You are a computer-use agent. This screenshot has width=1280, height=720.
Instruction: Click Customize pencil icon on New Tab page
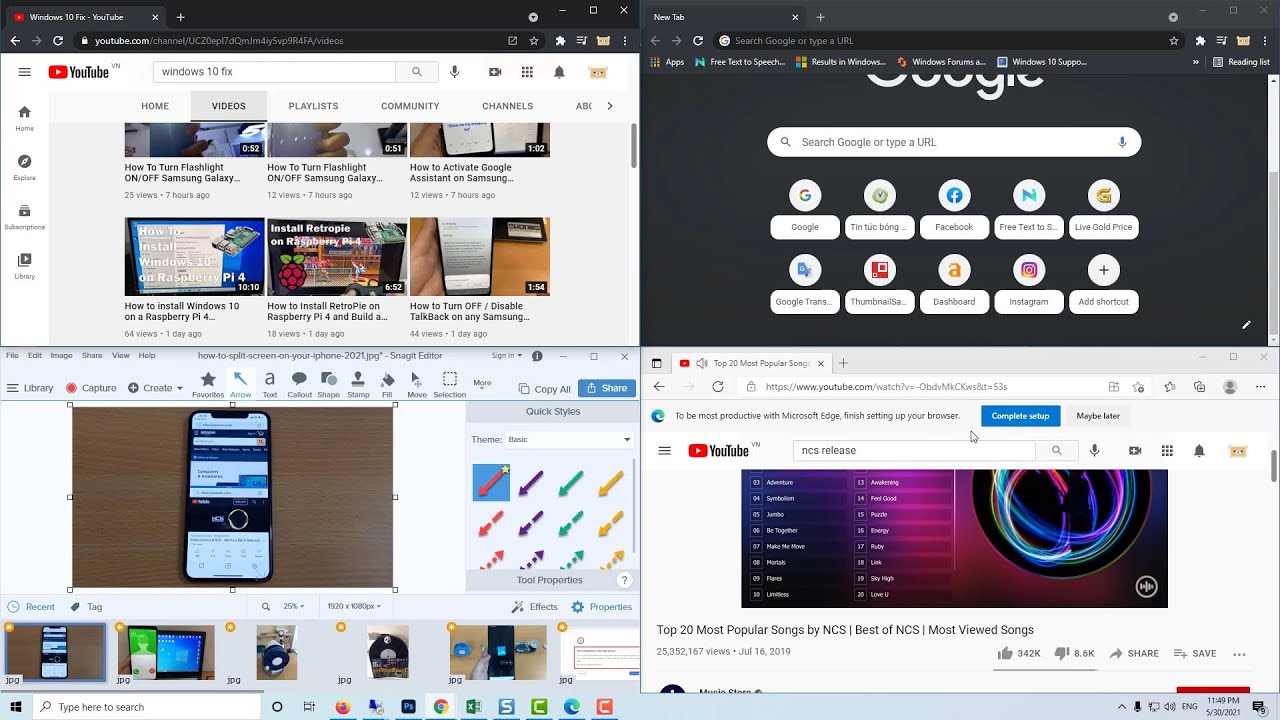coord(1246,325)
